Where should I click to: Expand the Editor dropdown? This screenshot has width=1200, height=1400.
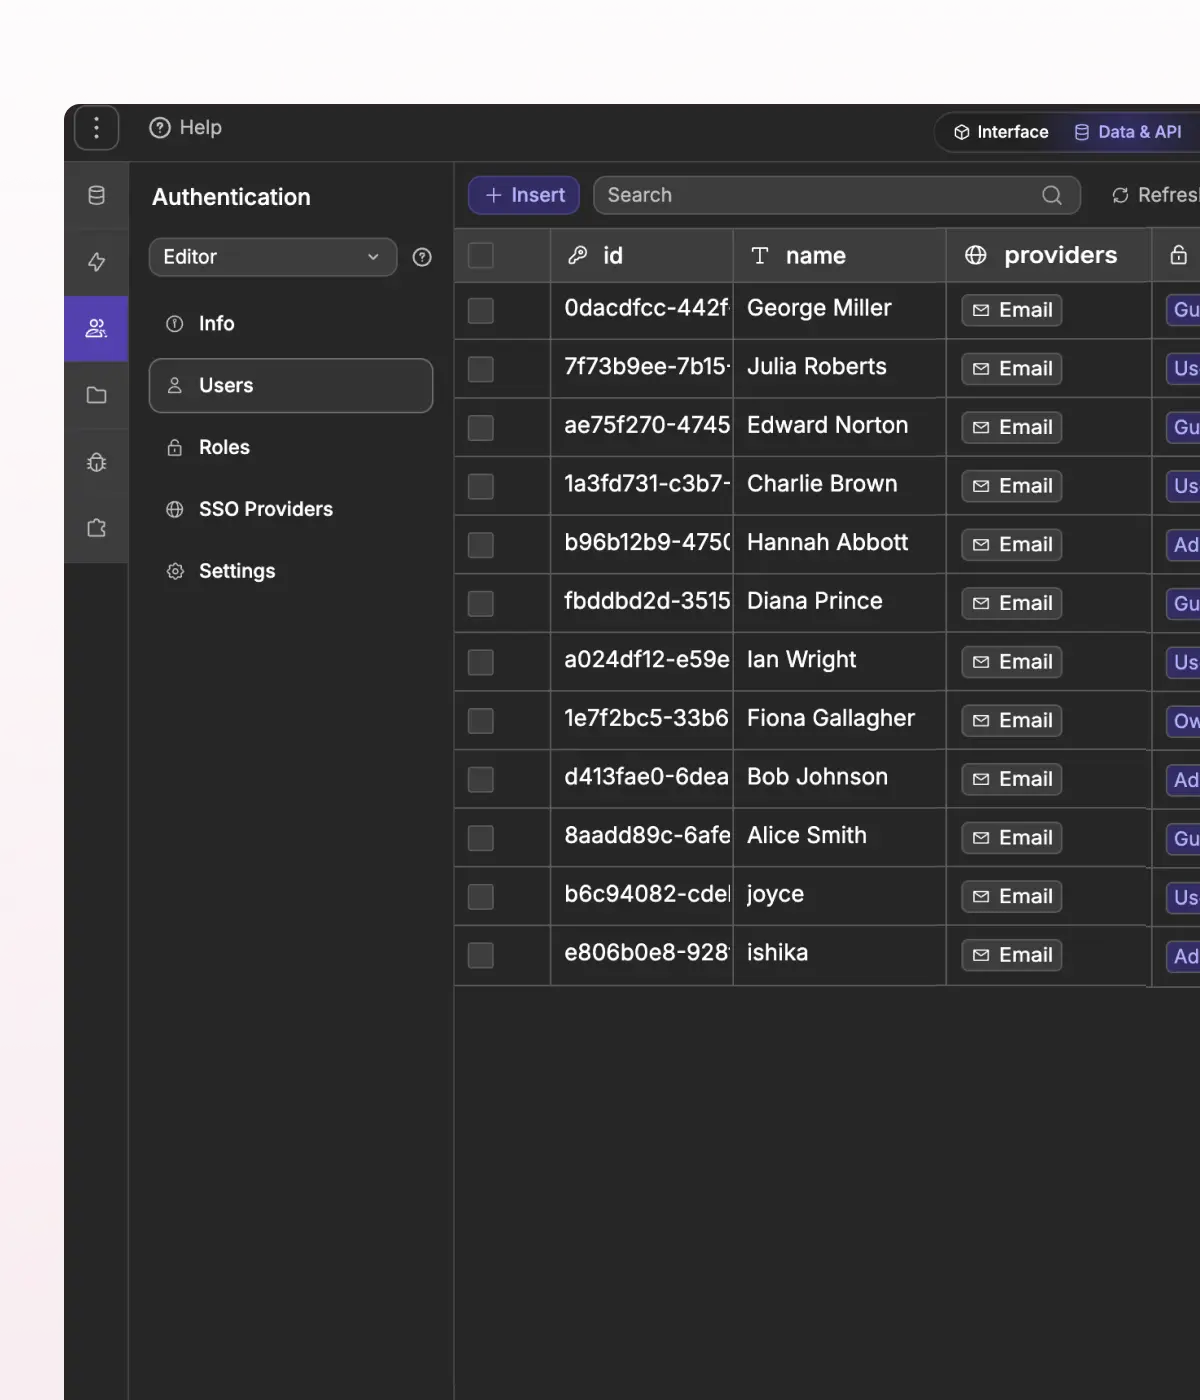tap(273, 257)
